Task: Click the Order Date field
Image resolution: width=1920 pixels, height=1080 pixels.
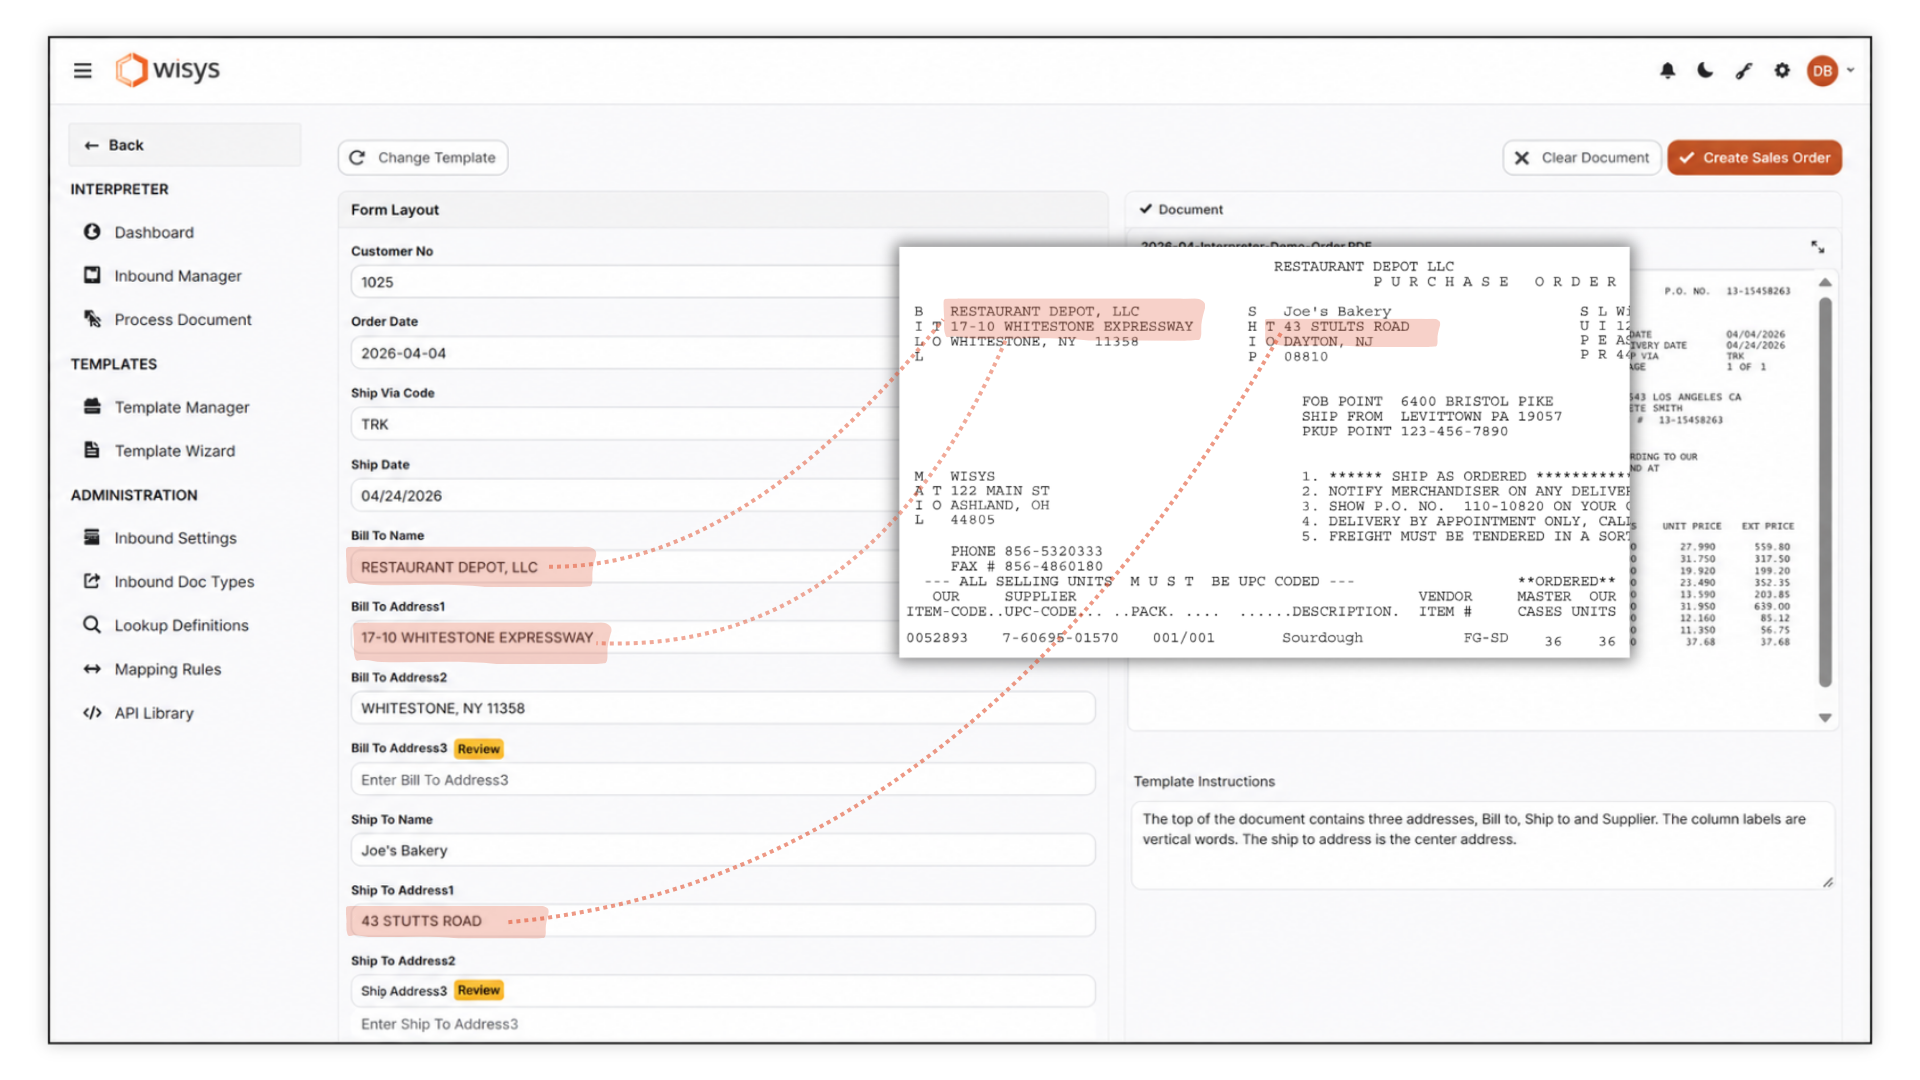Action: coord(625,353)
